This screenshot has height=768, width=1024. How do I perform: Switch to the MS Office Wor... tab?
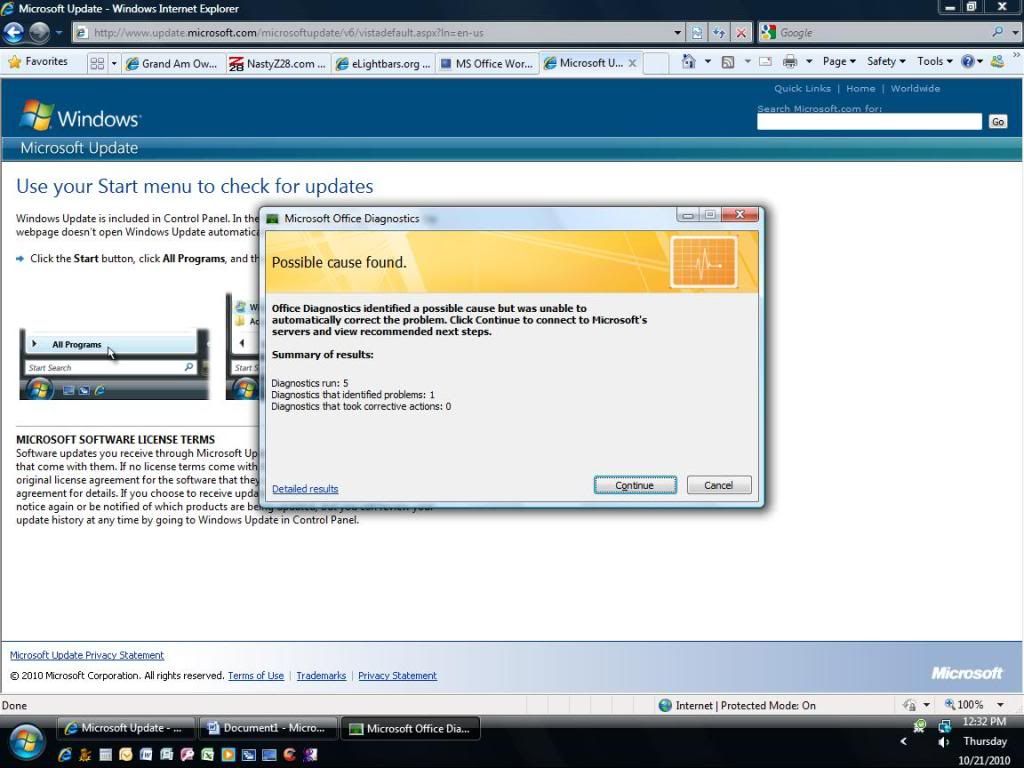click(487, 63)
